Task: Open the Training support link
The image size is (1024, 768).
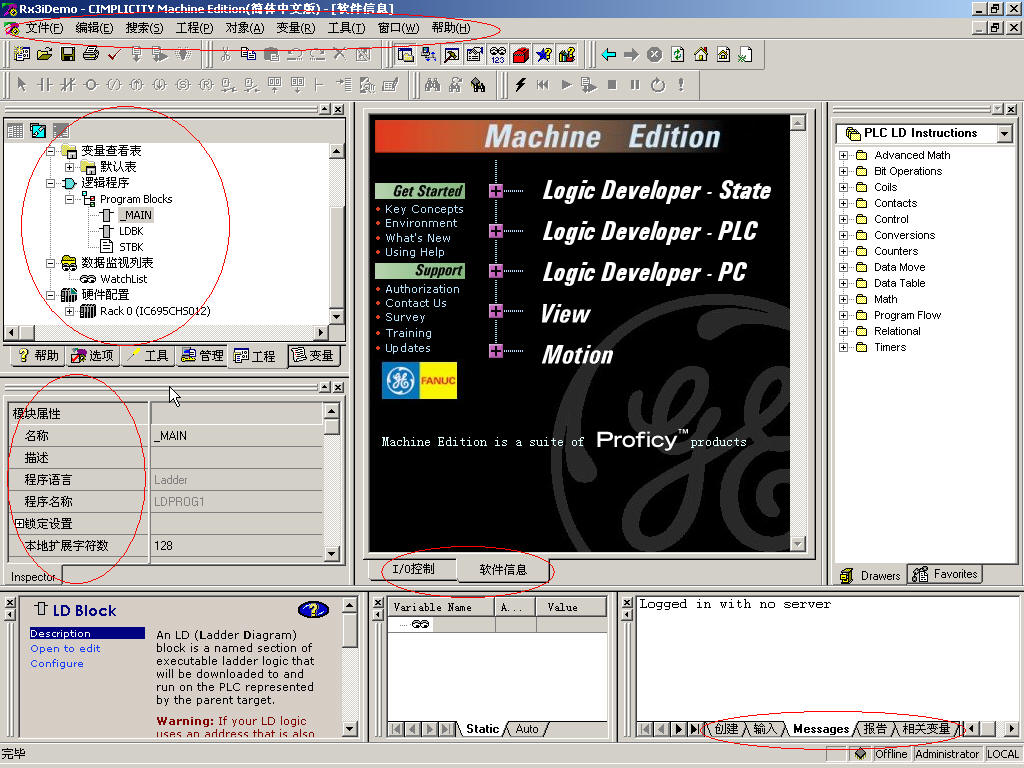Action: click(408, 332)
